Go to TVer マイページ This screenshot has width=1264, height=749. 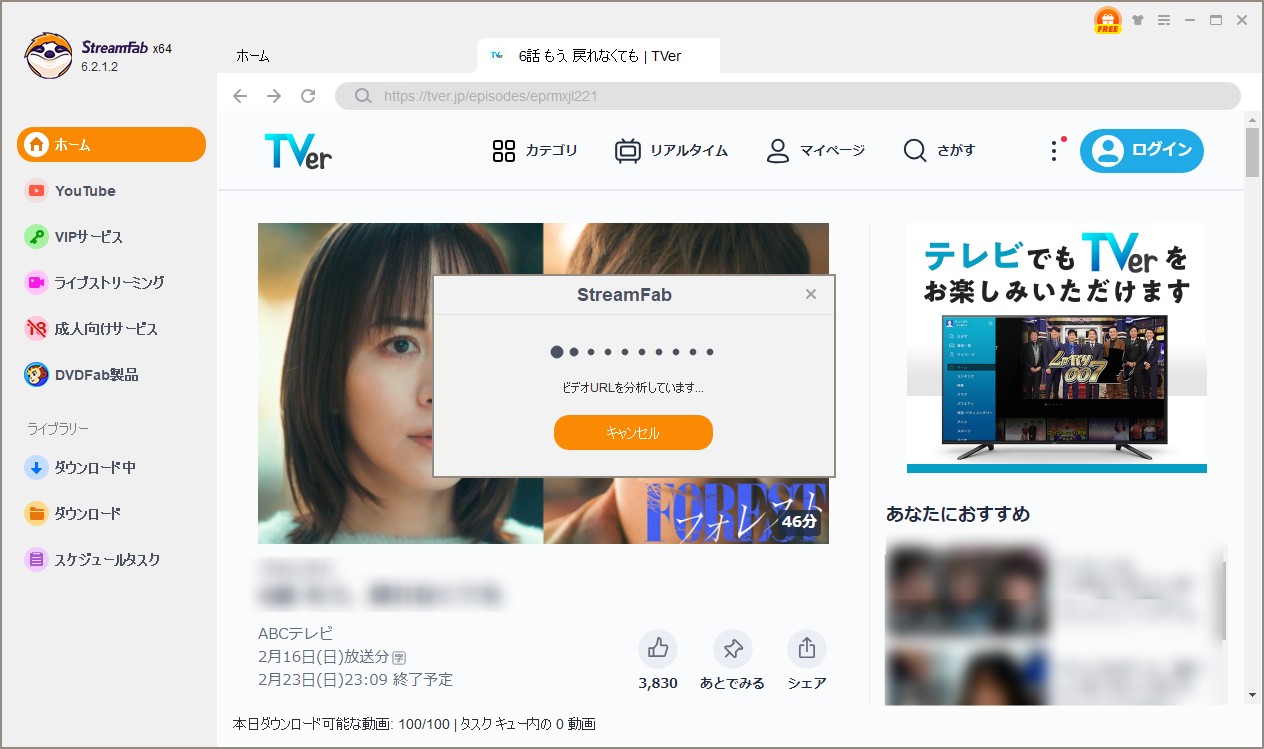[x=815, y=151]
